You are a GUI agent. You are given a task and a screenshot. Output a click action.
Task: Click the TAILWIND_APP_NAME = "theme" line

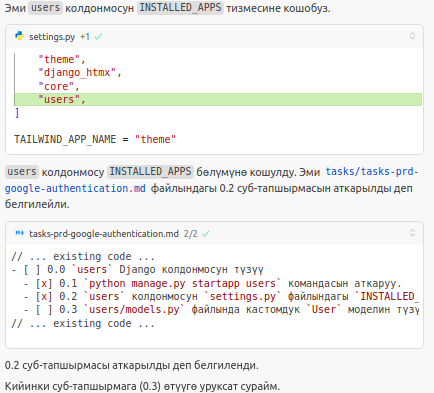pos(95,139)
